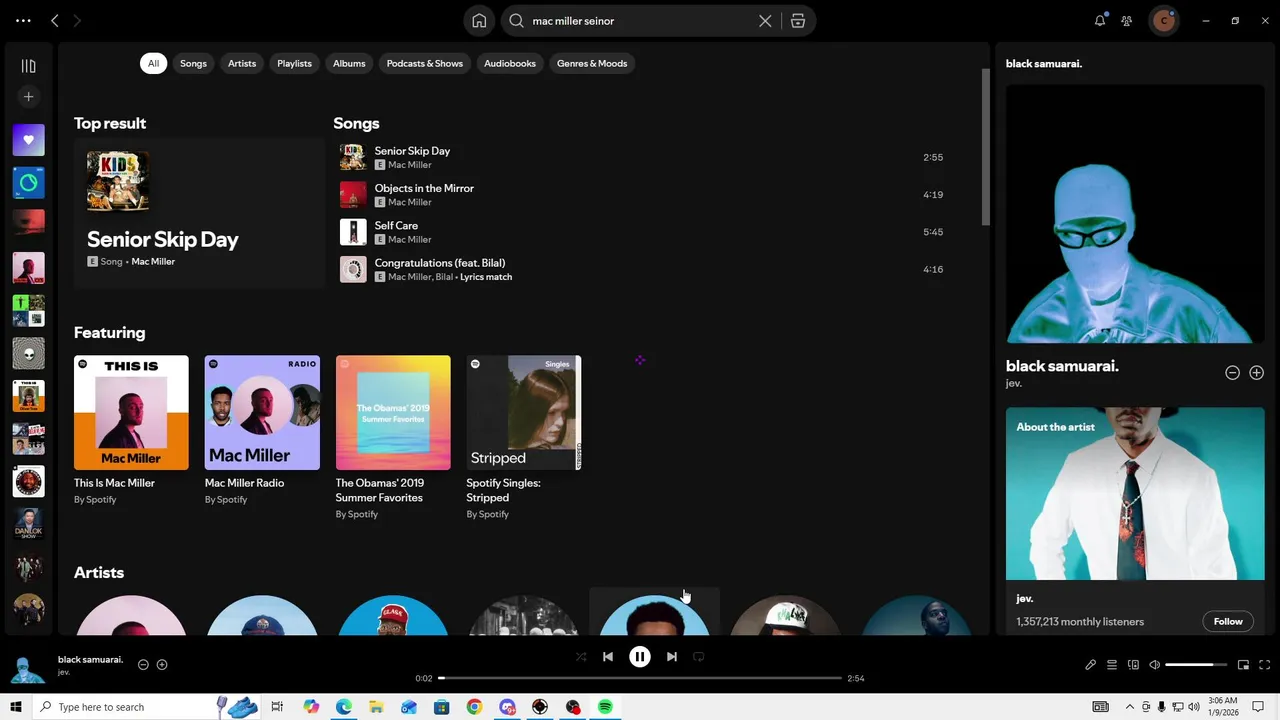Open Google Chrome from the taskbar
The width and height of the screenshot is (1280, 720).
click(x=474, y=707)
